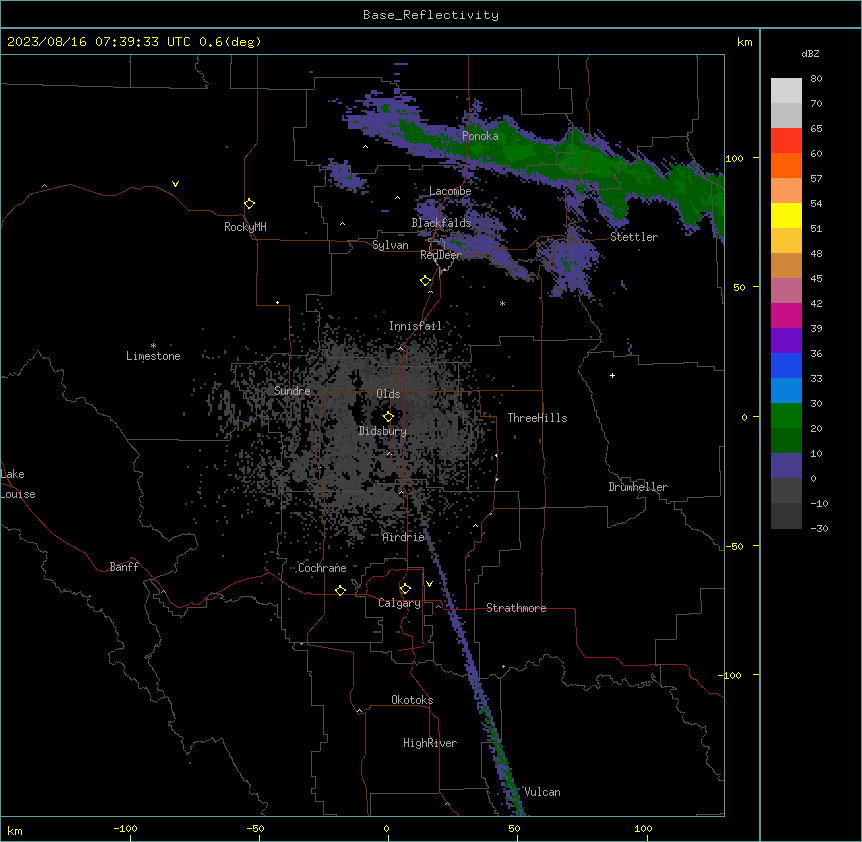
Task: Select the pink 42–45 dBZ legend swatch
Action: [x=786, y=291]
